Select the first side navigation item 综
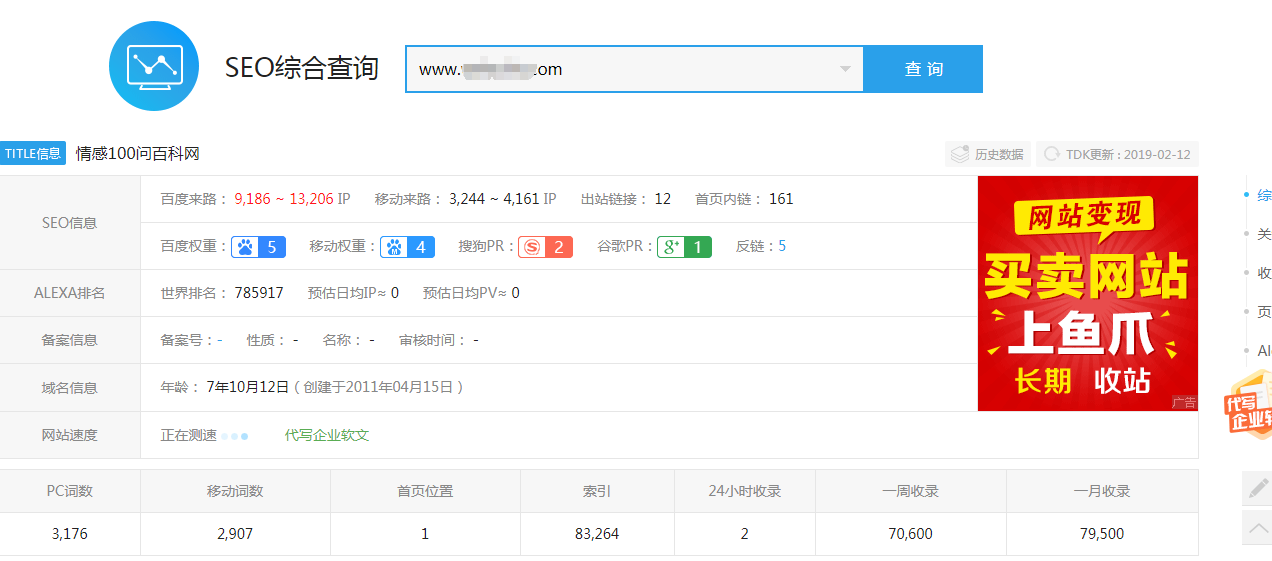This screenshot has height=561, width=1272. coord(1264,195)
